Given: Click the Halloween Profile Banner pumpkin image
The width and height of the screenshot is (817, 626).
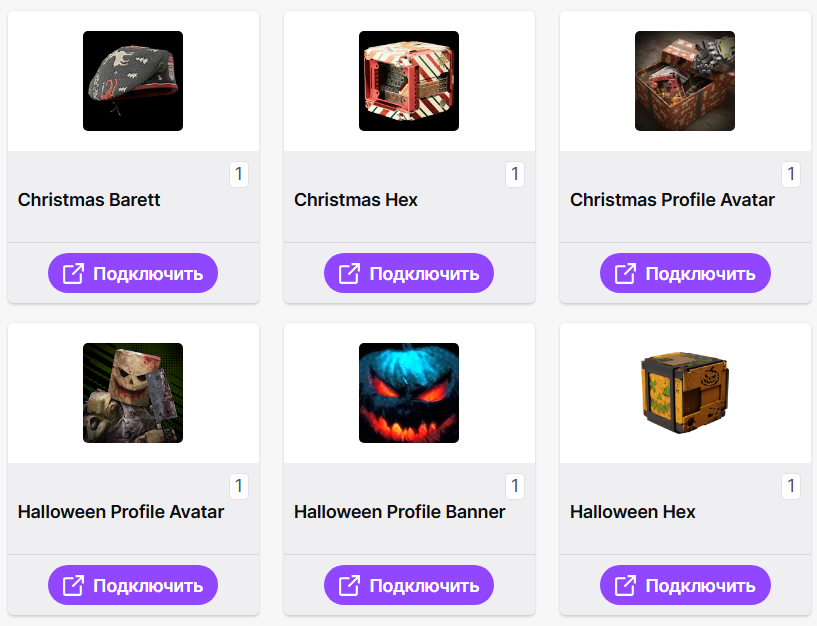Looking at the screenshot, I should 409,393.
